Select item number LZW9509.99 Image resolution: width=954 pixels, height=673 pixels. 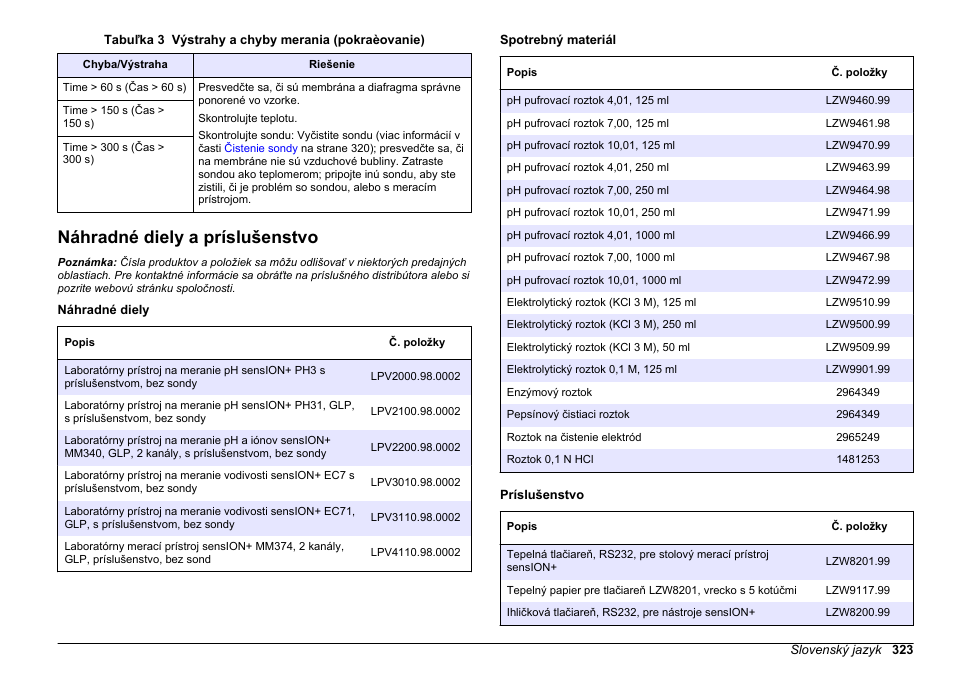pos(858,347)
